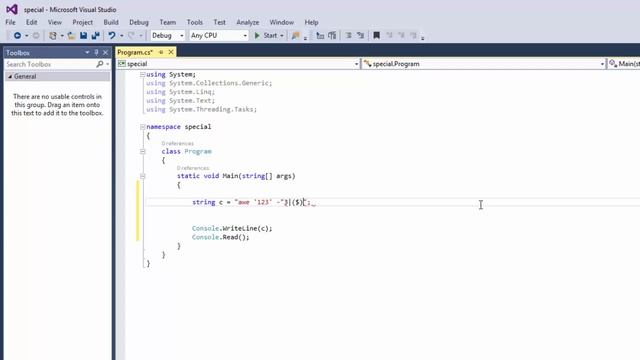Open the Undo history dropdown arrow
The width and height of the screenshot is (640, 360).
pos(121,36)
